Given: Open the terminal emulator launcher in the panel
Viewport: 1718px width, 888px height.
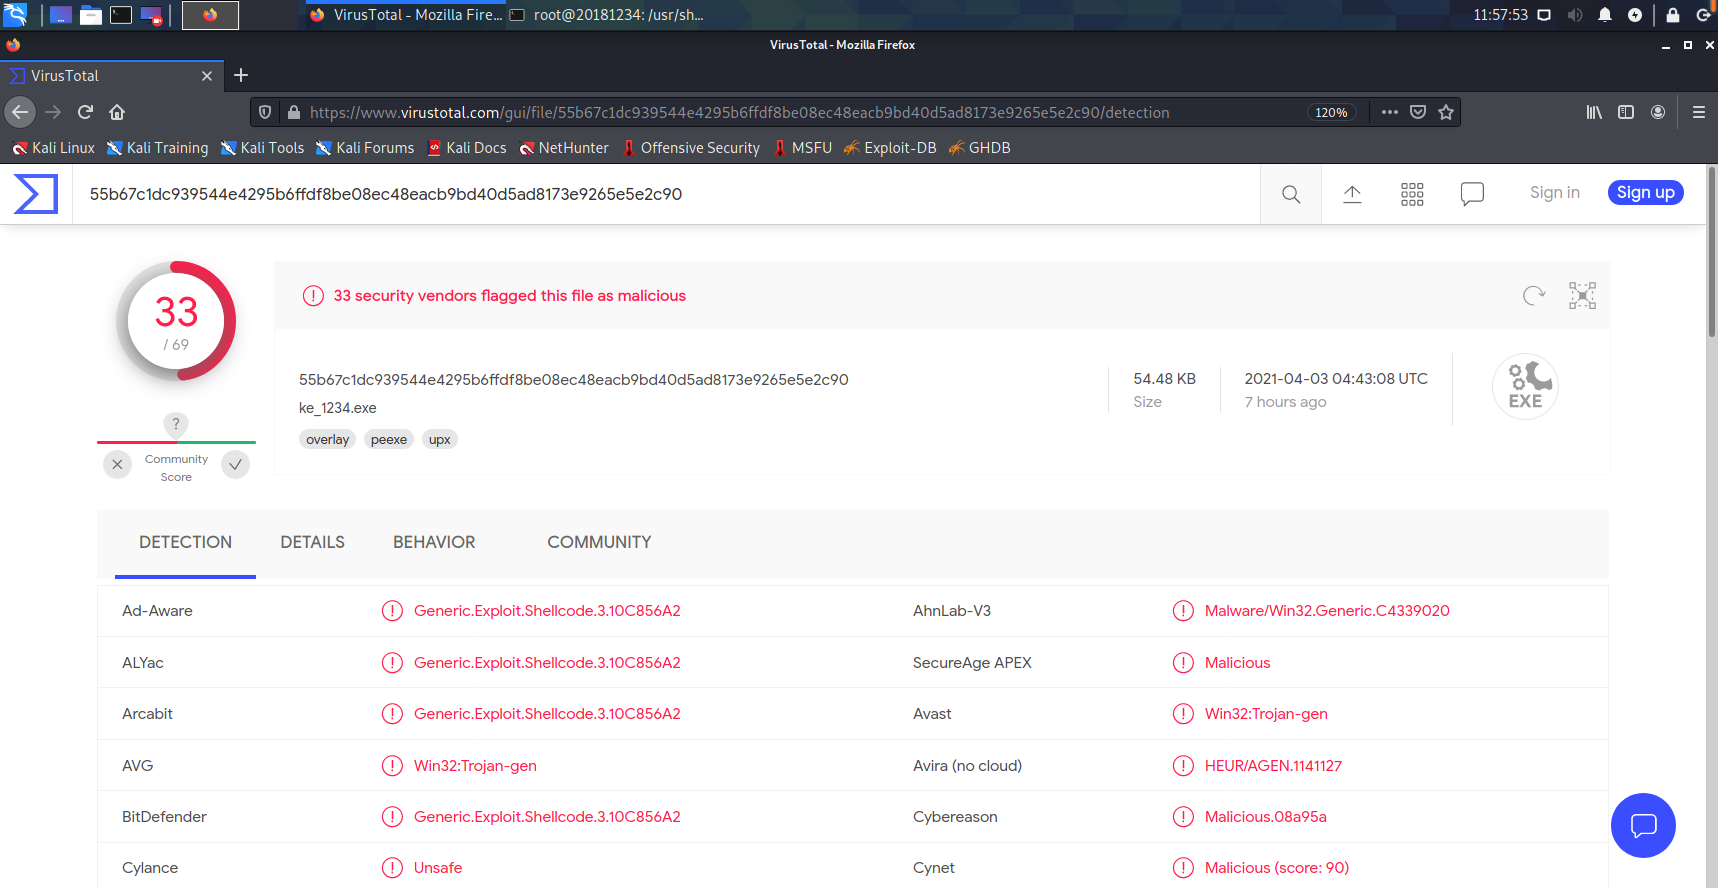Looking at the screenshot, I should [x=121, y=15].
